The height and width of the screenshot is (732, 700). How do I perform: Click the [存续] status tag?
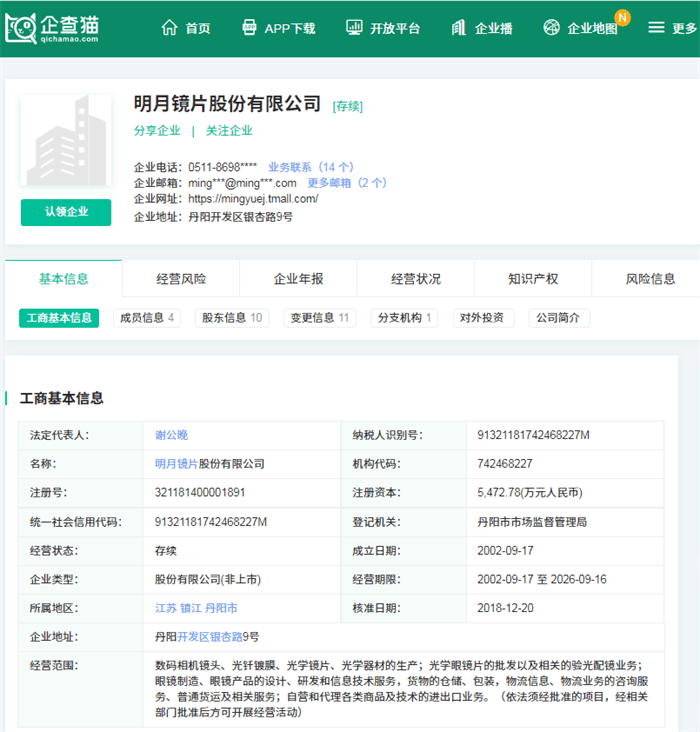pyautogui.click(x=347, y=106)
